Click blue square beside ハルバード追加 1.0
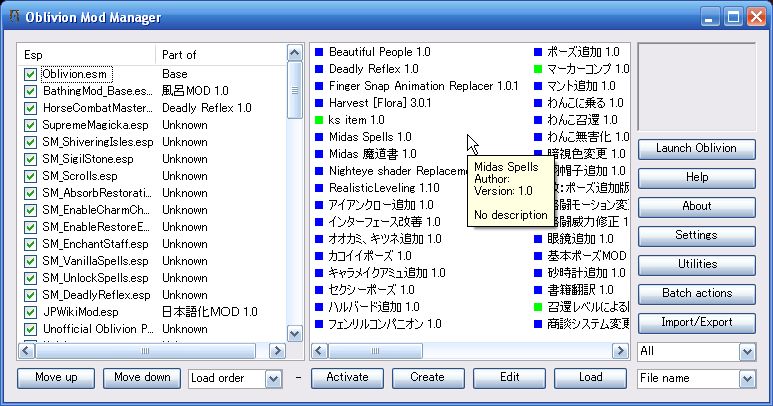Image resolution: width=773 pixels, height=406 pixels. point(319,307)
